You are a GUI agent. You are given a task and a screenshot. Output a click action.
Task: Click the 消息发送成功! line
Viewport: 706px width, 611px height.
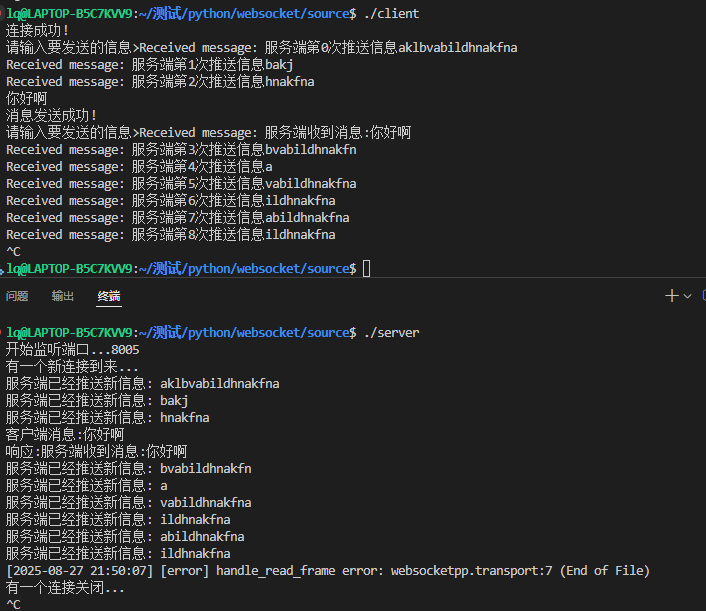(x=51, y=116)
